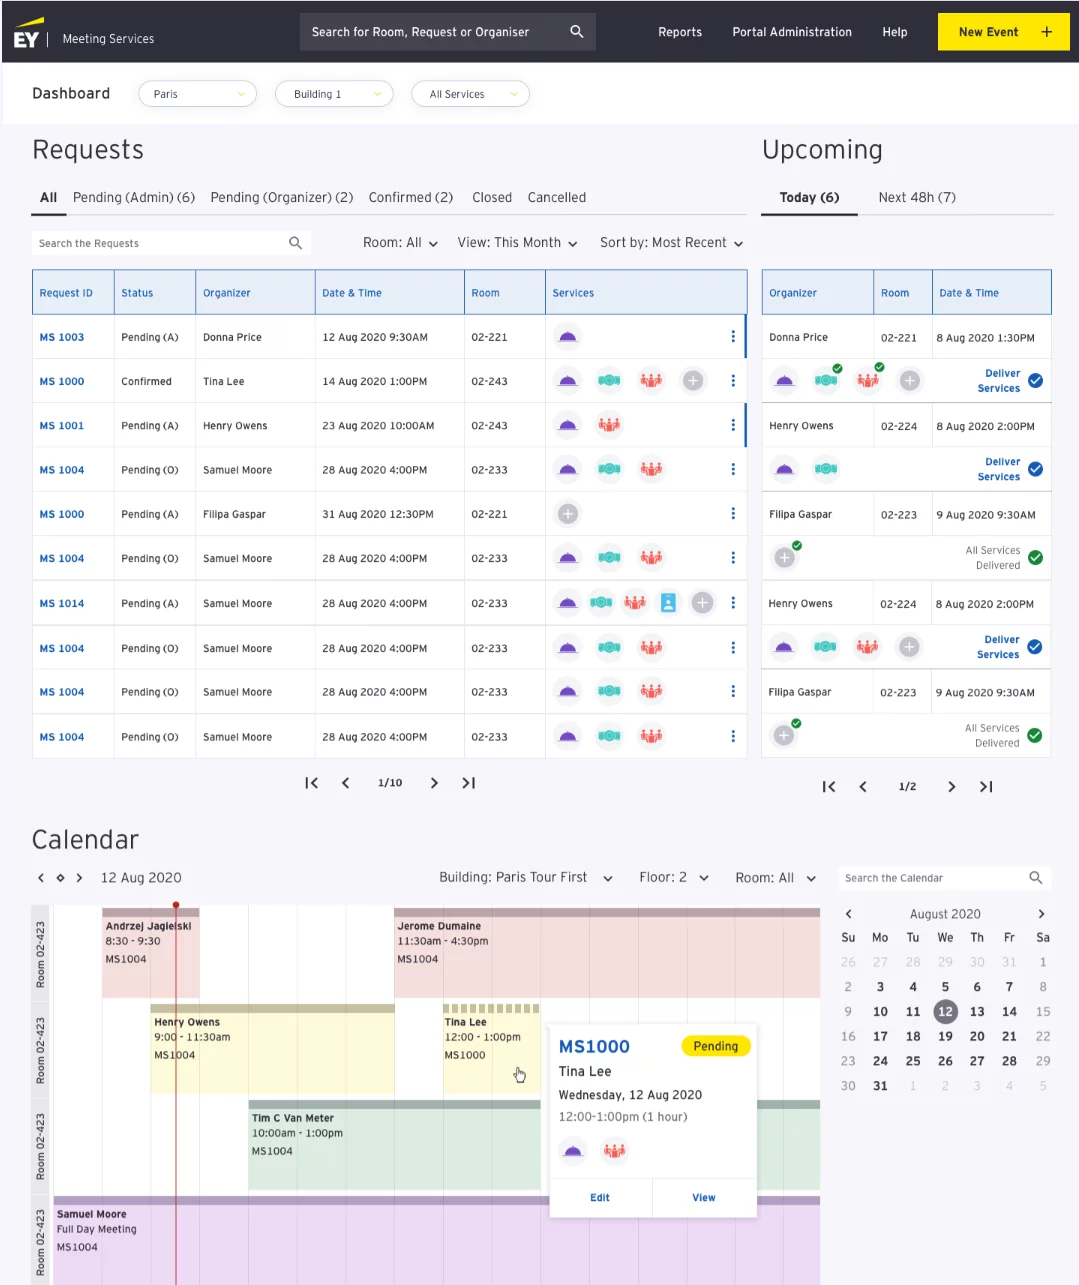This screenshot has width=1079, height=1285.
Task: Switch to the Pending (Admin) tab
Action: [x=133, y=197]
